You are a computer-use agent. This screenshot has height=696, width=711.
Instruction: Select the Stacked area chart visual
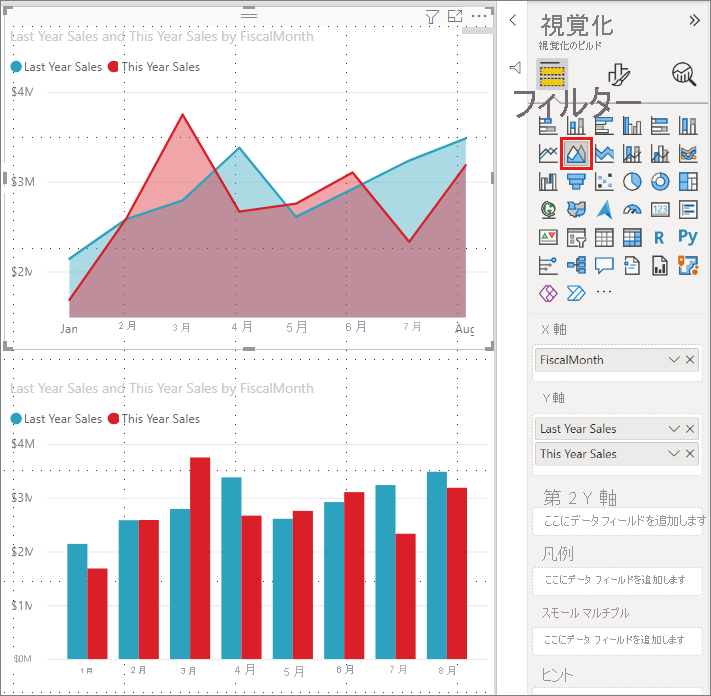[604, 154]
